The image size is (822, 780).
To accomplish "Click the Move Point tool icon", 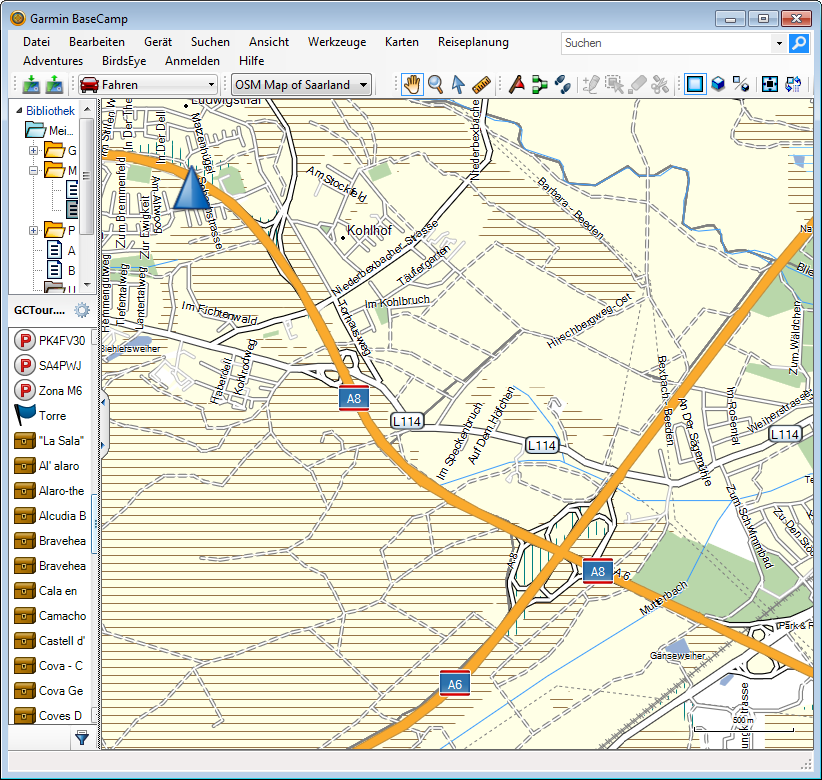I will point(614,84).
